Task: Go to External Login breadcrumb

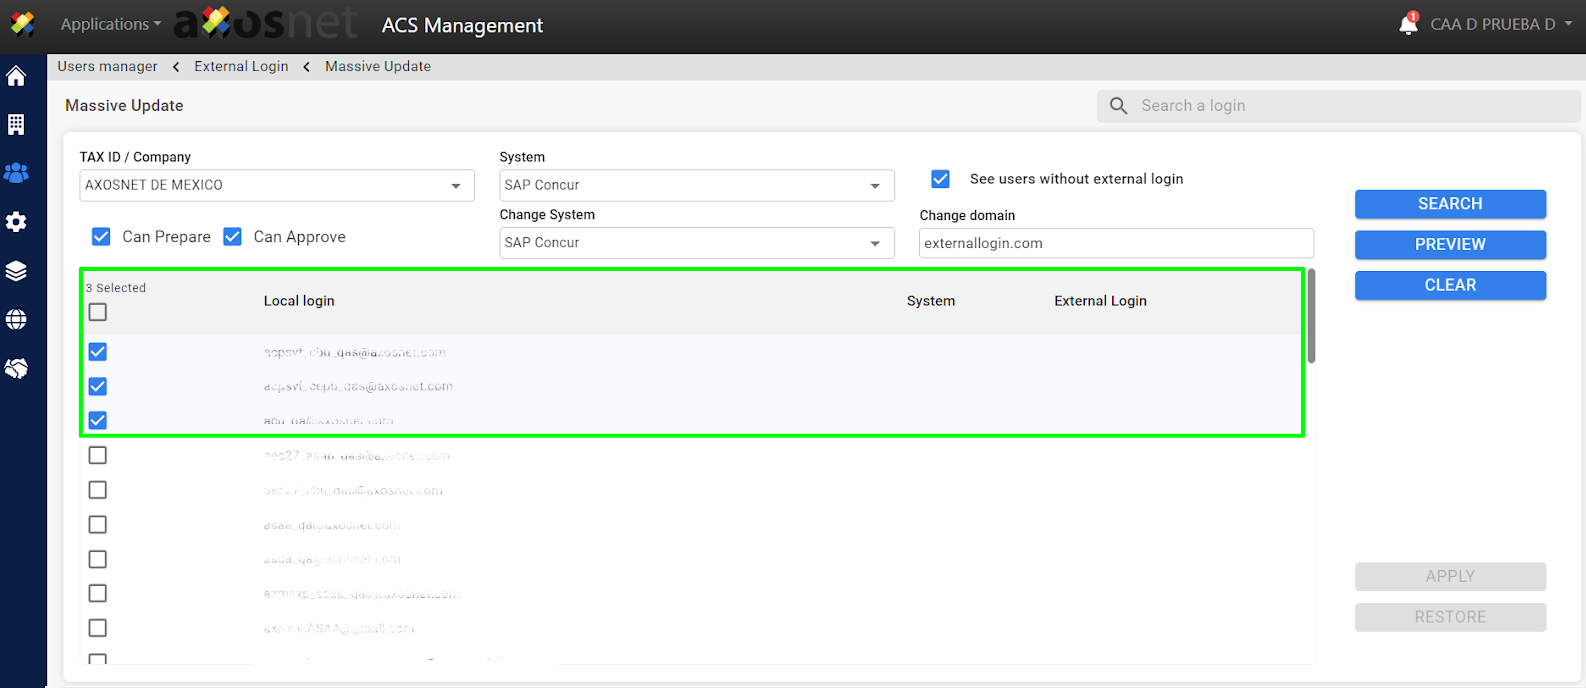Action: click(x=241, y=66)
